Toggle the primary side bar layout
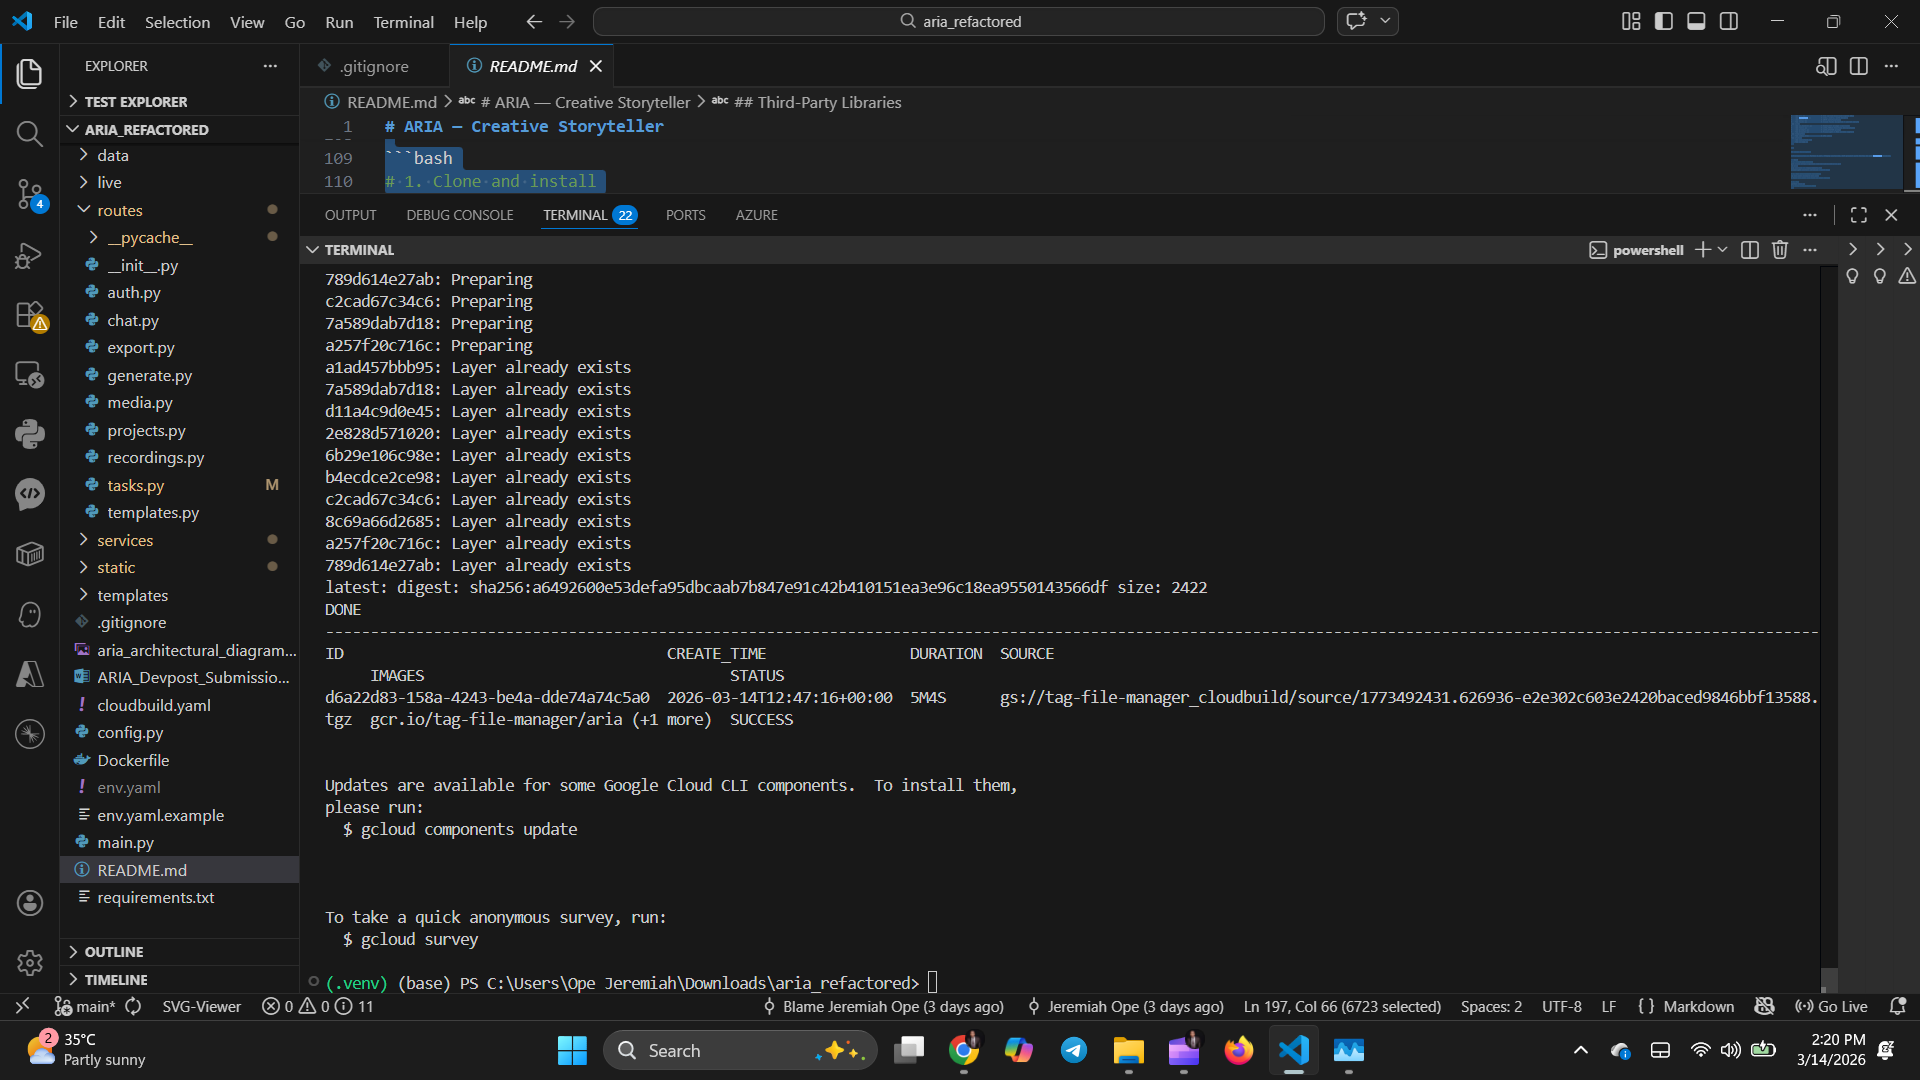The image size is (1920, 1080). click(1664, 21)
